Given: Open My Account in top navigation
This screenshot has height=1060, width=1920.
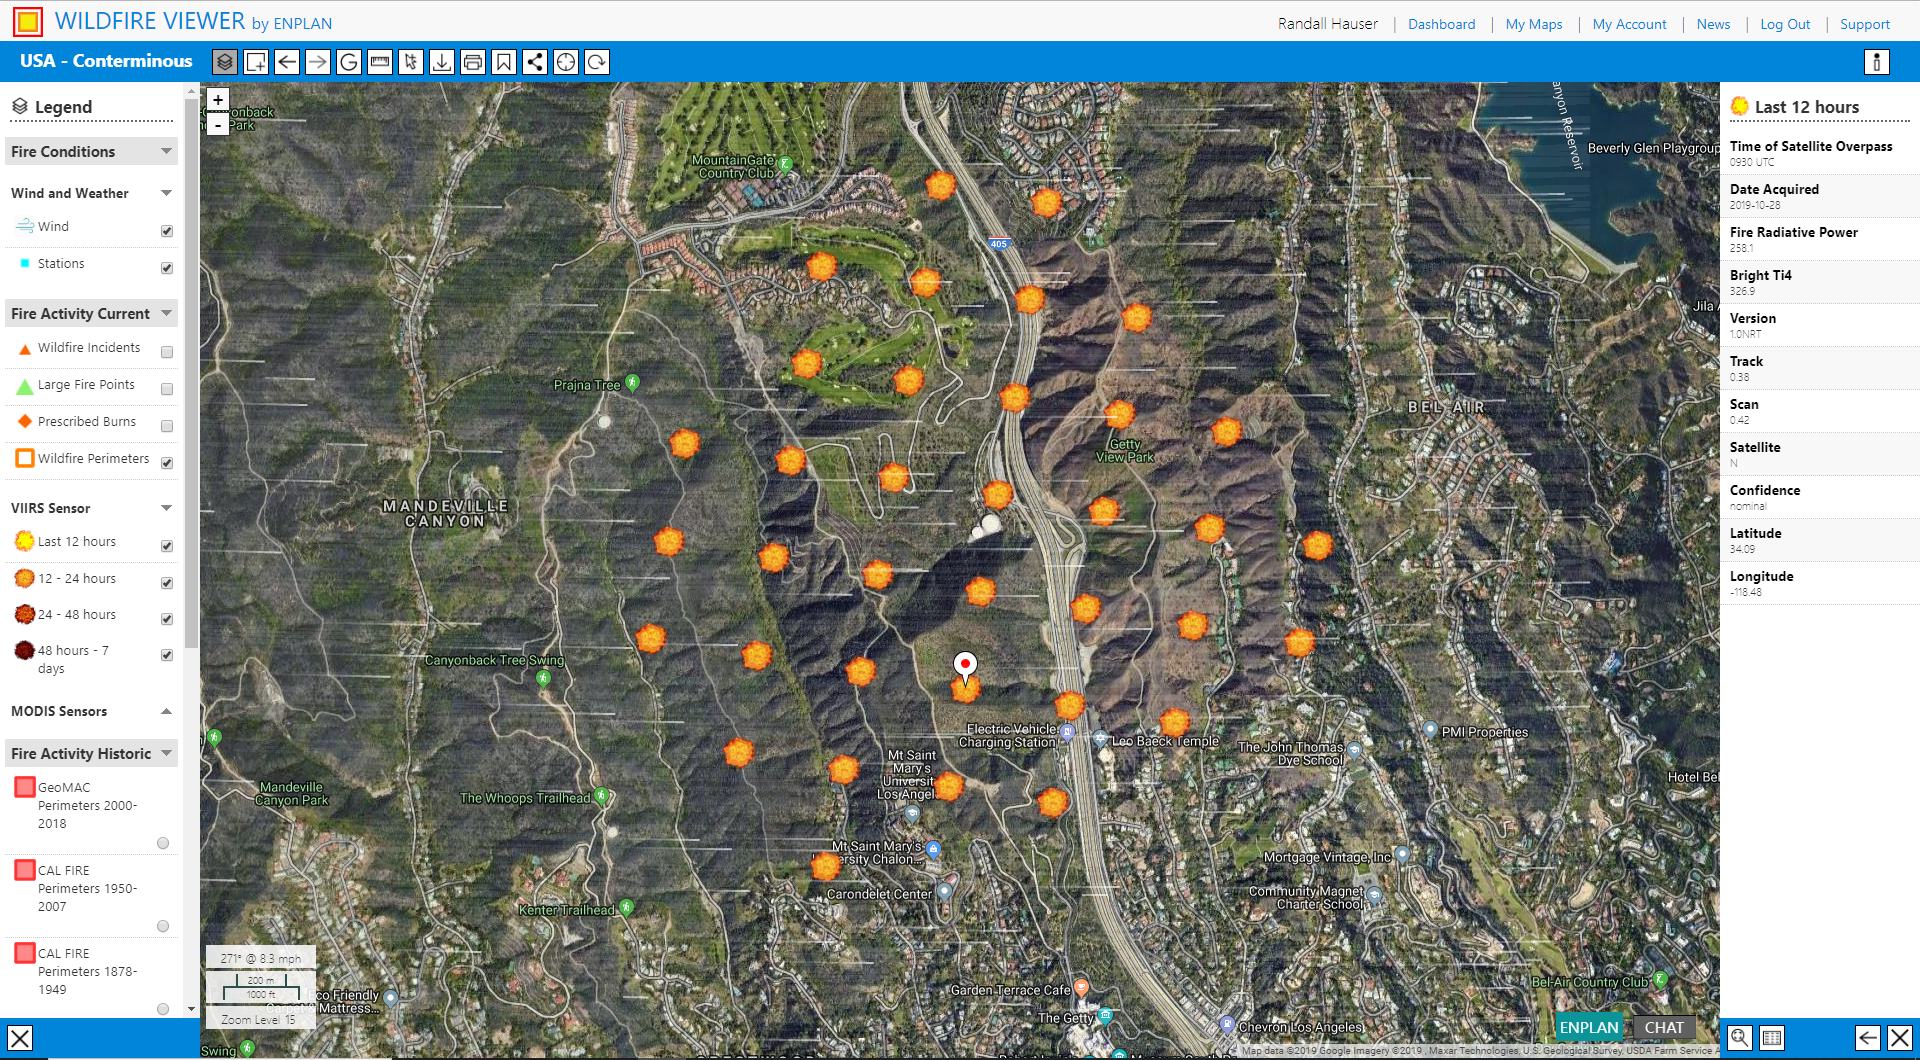Looking at the screenshot, I should 1629,24.
